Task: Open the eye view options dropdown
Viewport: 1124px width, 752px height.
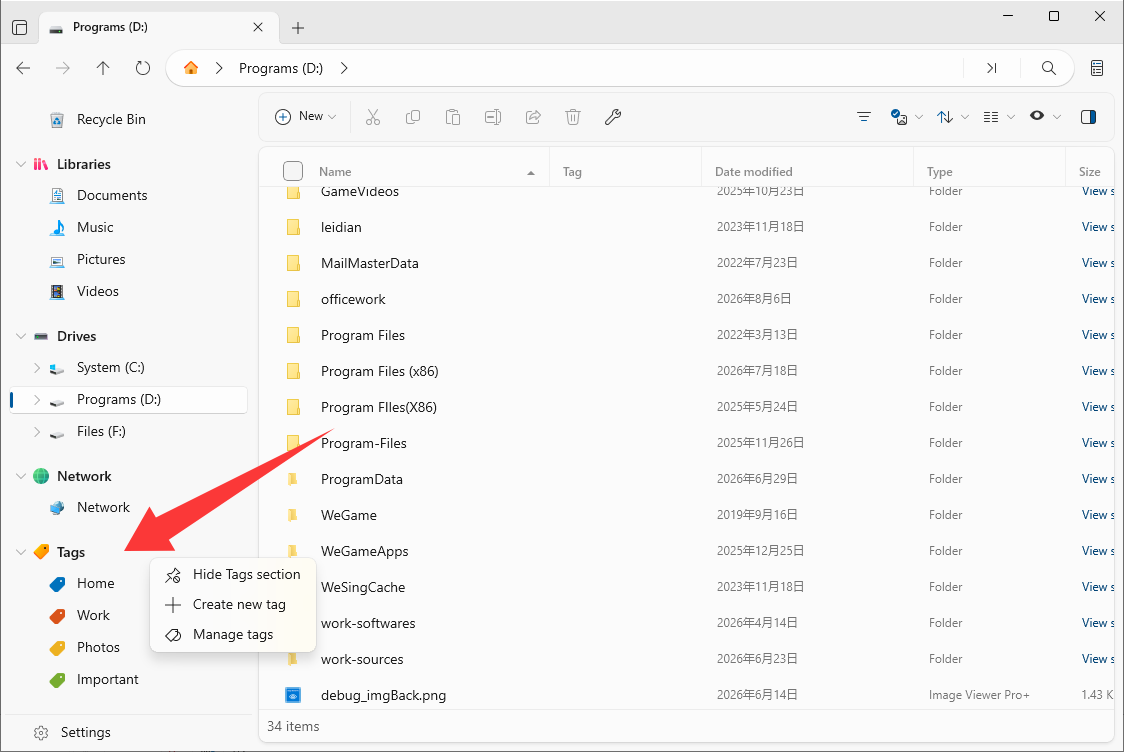Action: point(1044,117)
